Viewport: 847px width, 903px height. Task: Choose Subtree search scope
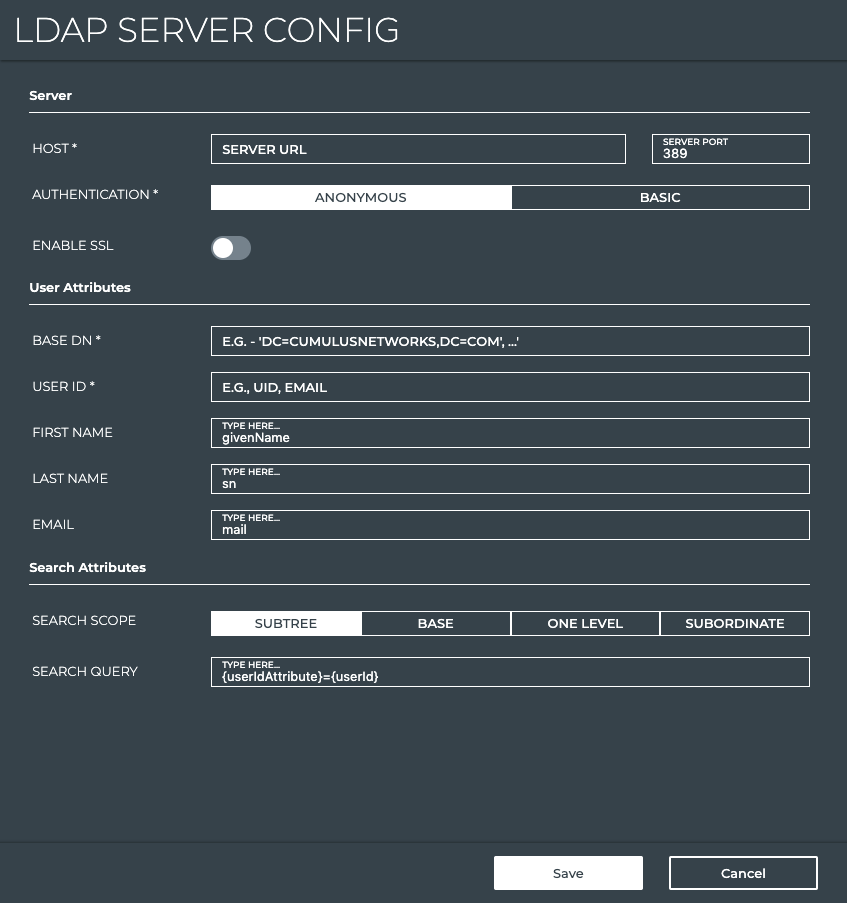(286, 624)
